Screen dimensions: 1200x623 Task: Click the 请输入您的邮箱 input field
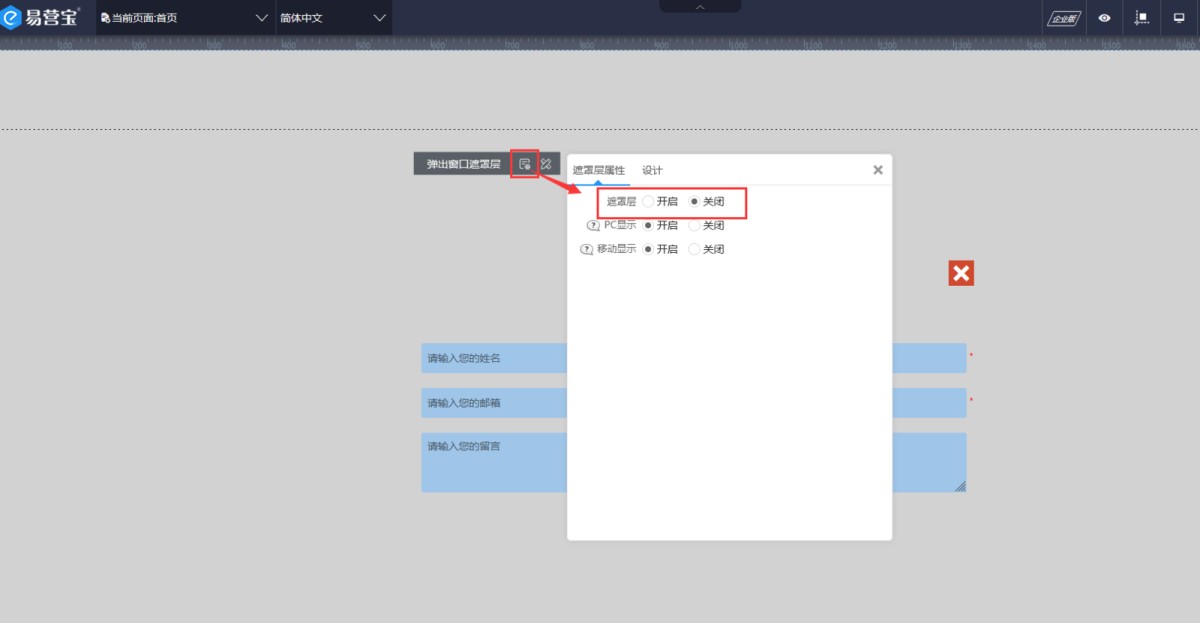click(x=693, y=403)
